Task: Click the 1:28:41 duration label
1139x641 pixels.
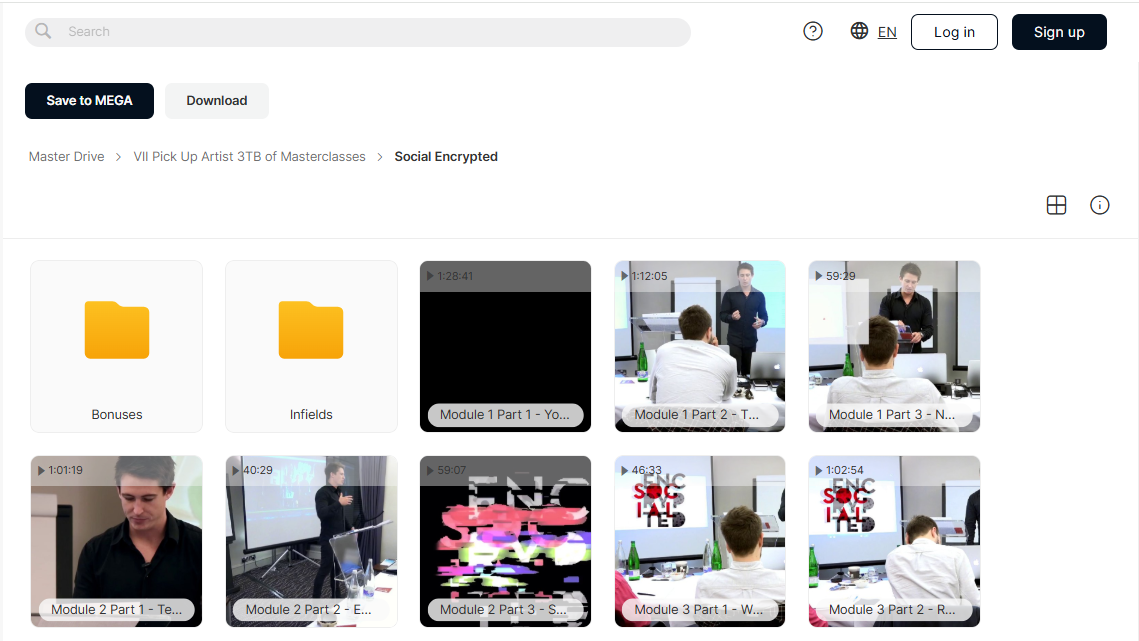Action: click(455, 276)
